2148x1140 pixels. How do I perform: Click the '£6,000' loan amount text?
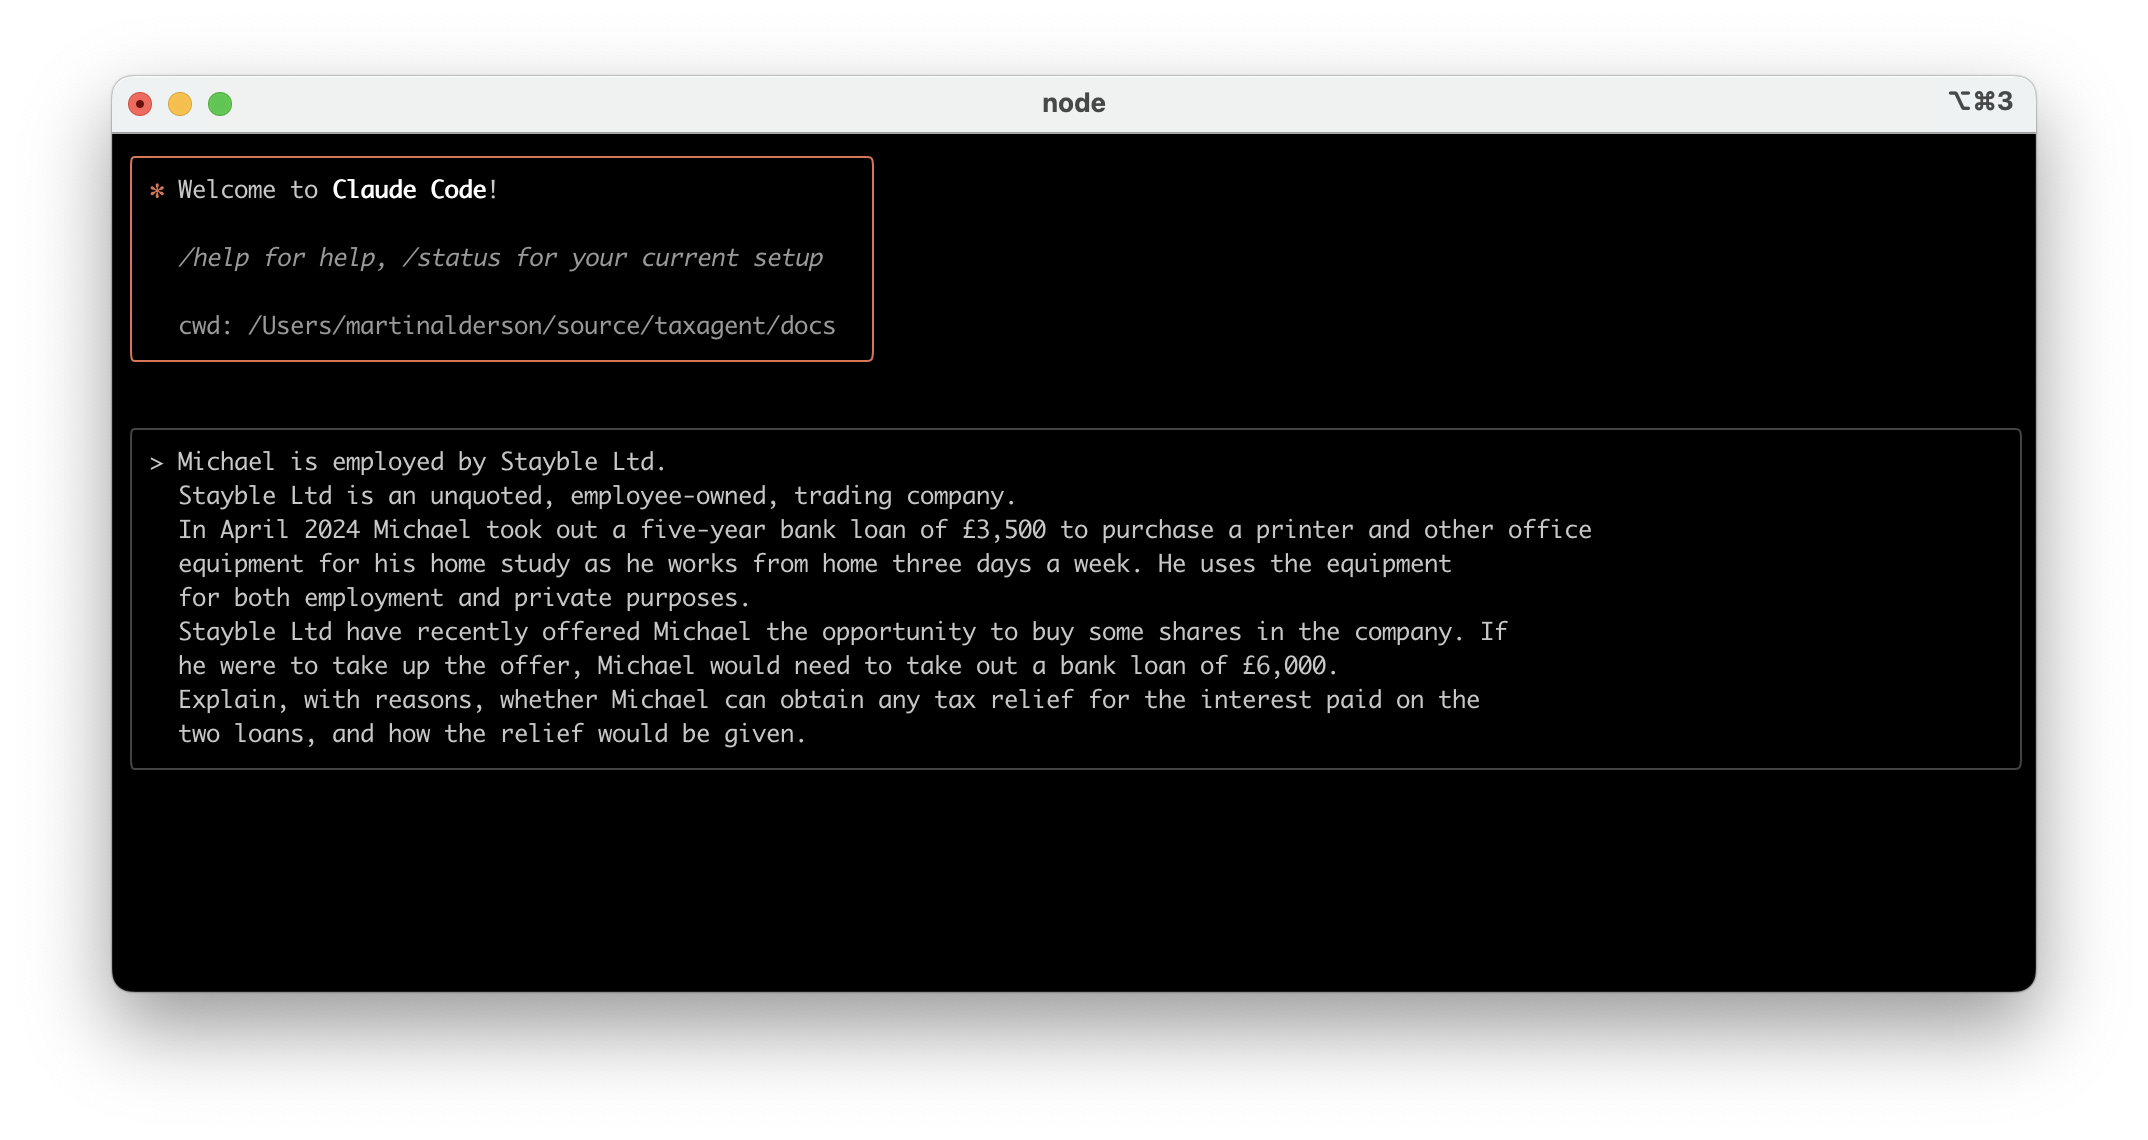[x=1284, y=666]
